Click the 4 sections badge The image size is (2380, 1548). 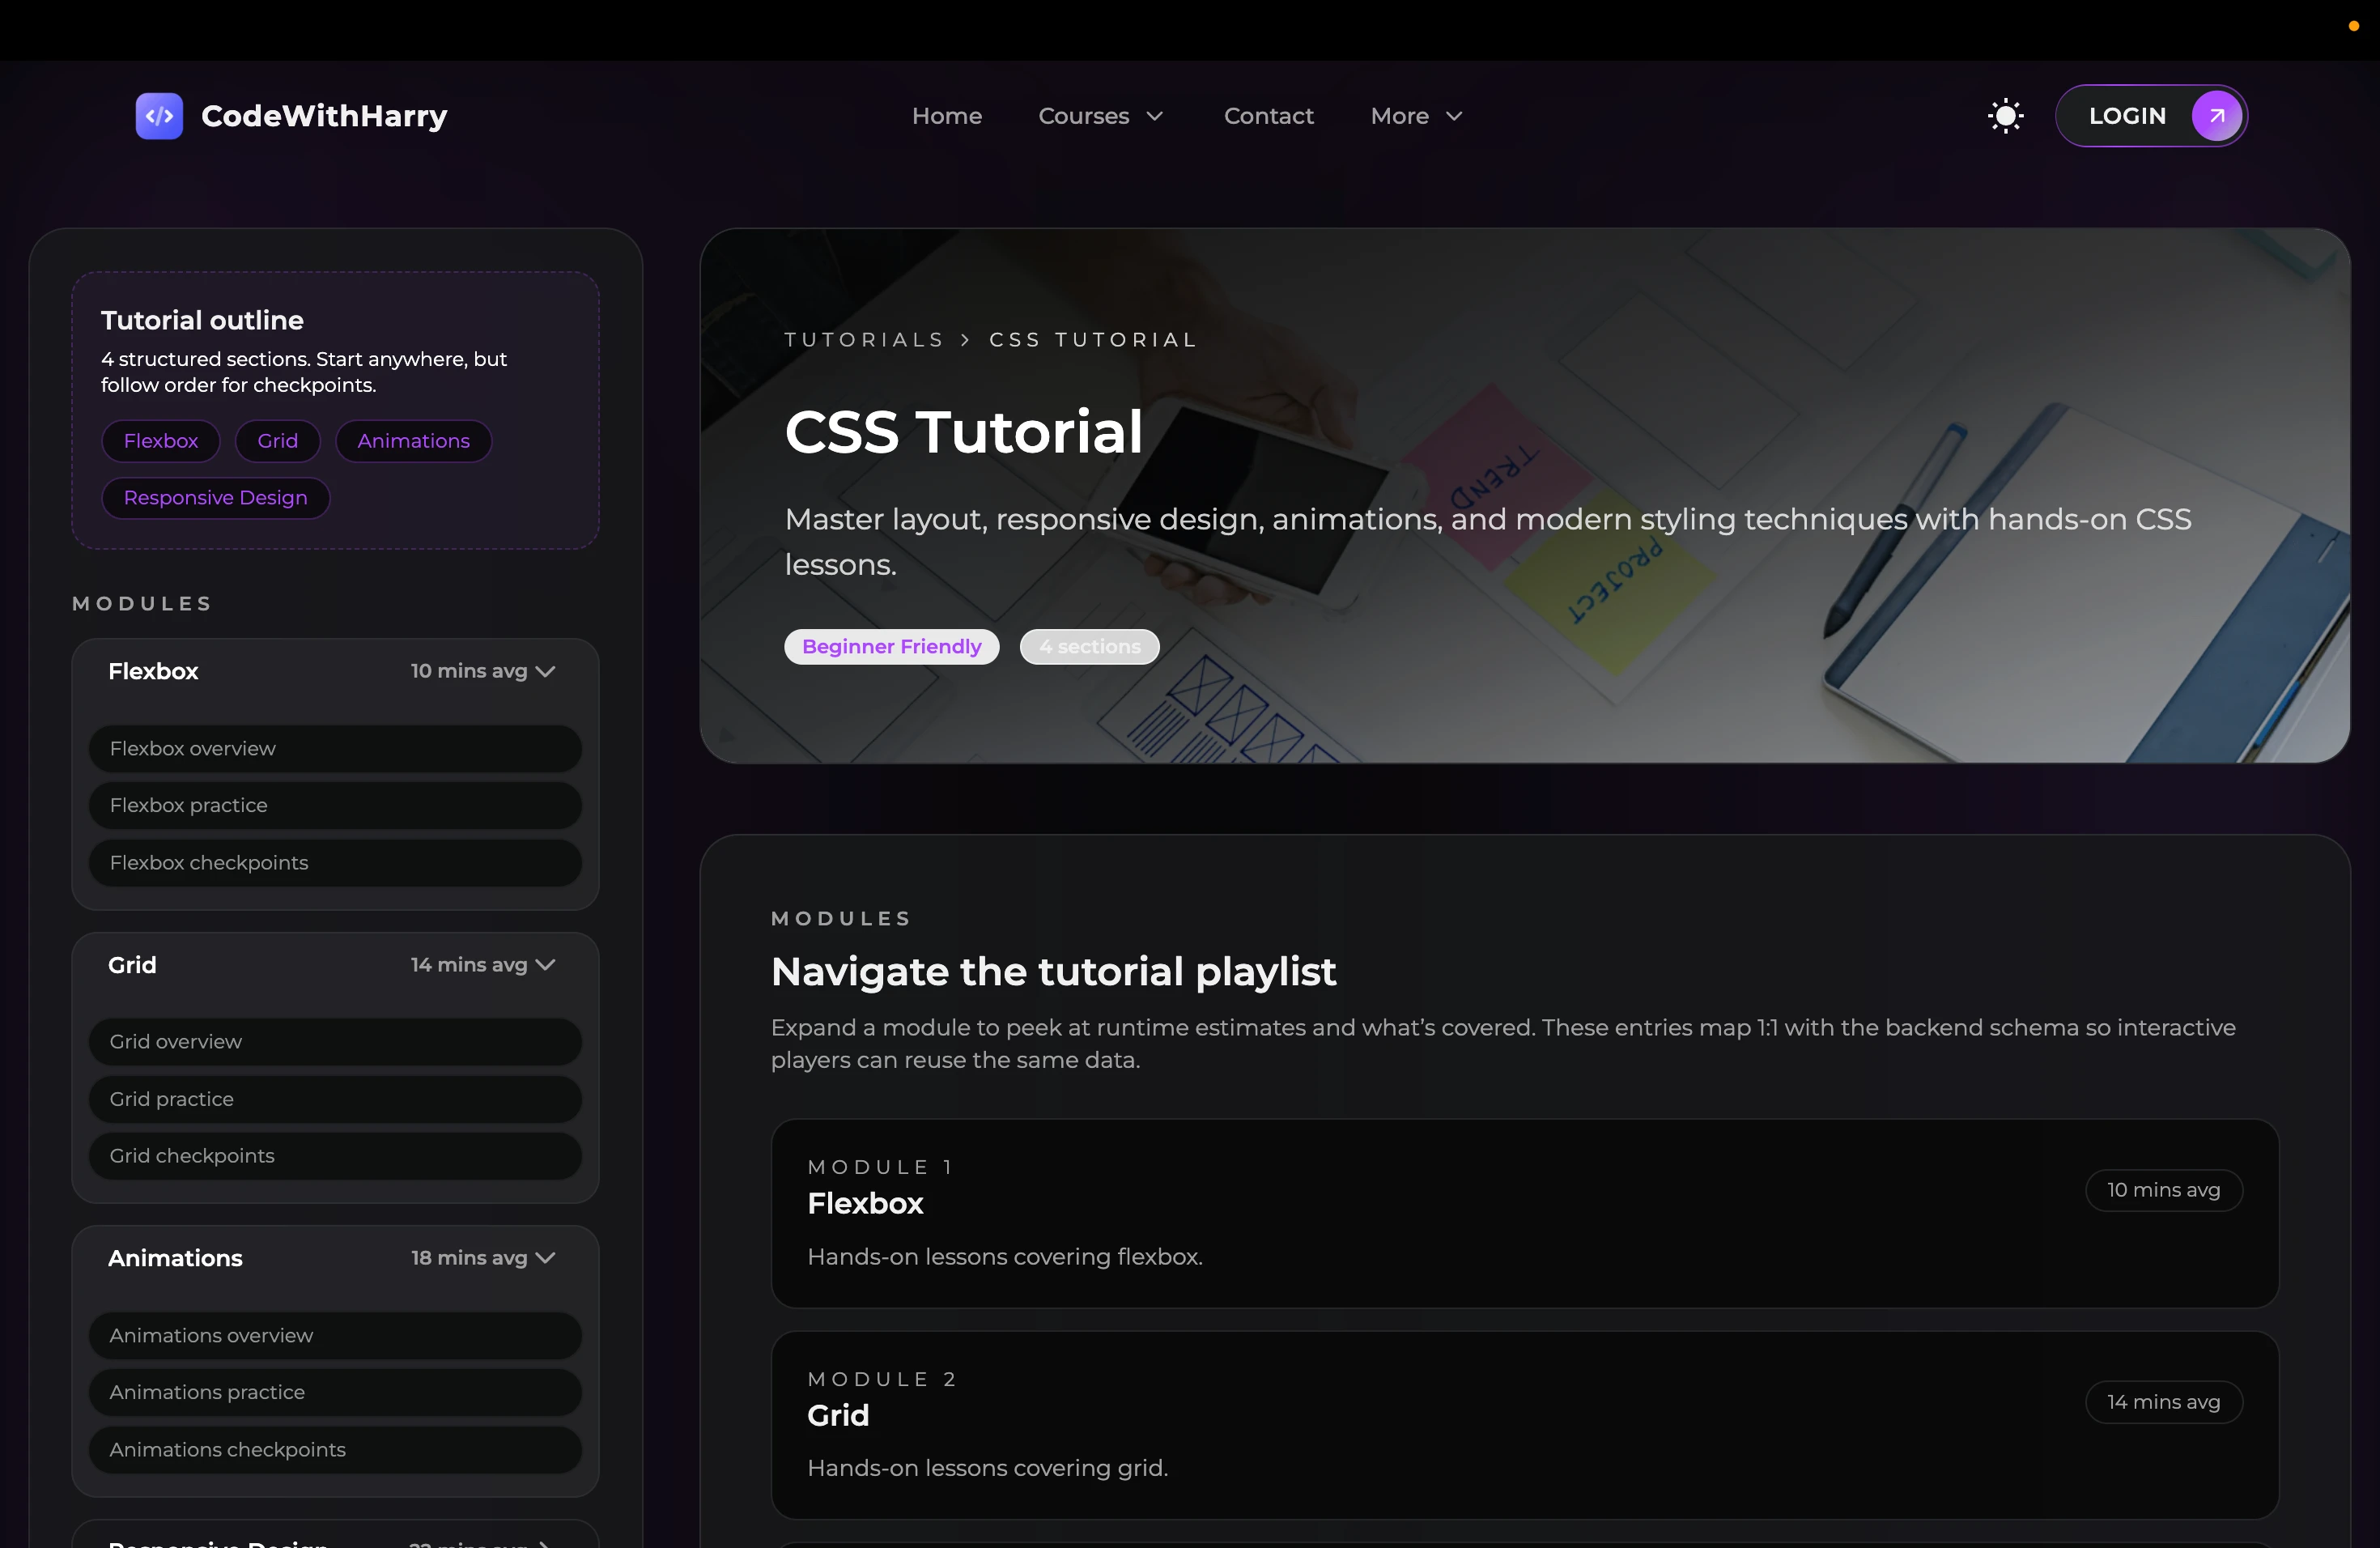click(1089, 646)
